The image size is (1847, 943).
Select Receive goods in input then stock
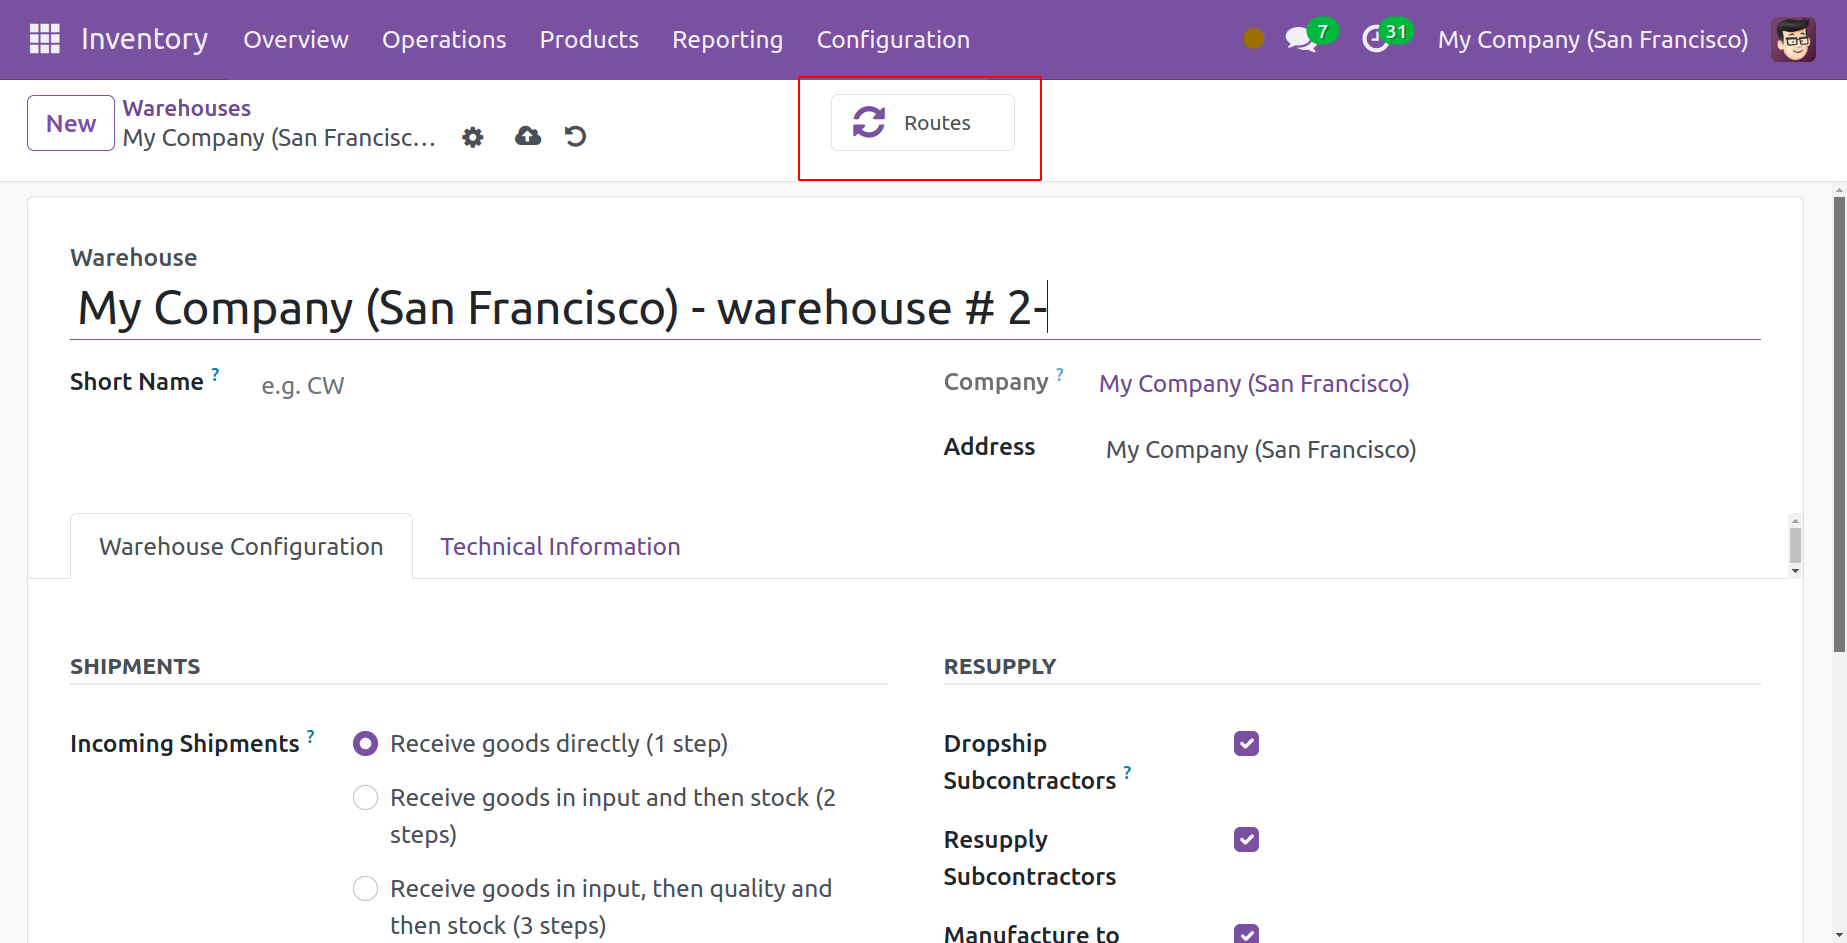366,798
